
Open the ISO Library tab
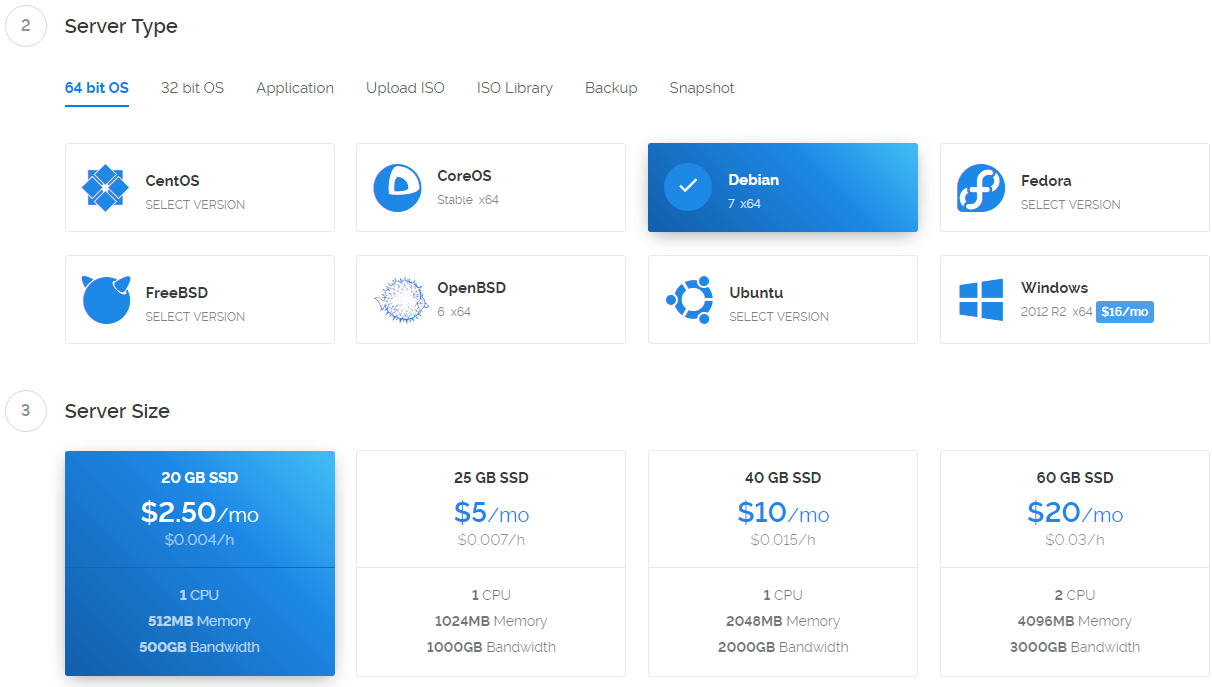(x=514, y=88)
